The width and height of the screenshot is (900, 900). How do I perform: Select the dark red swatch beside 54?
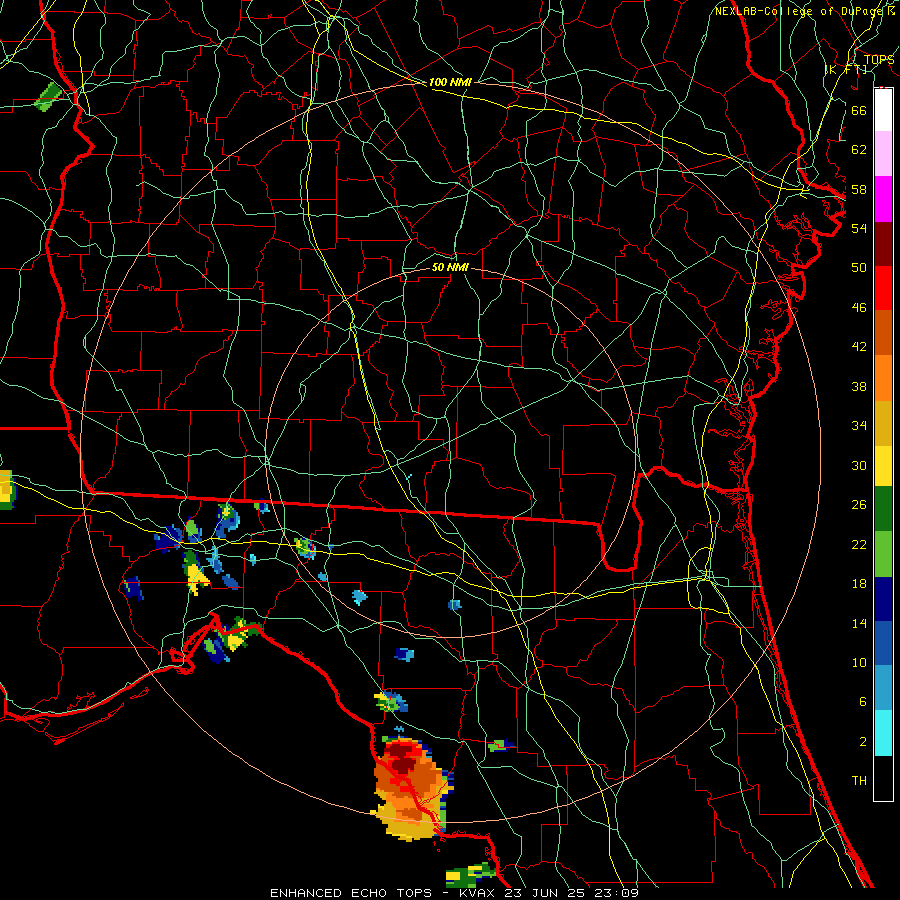883,244
